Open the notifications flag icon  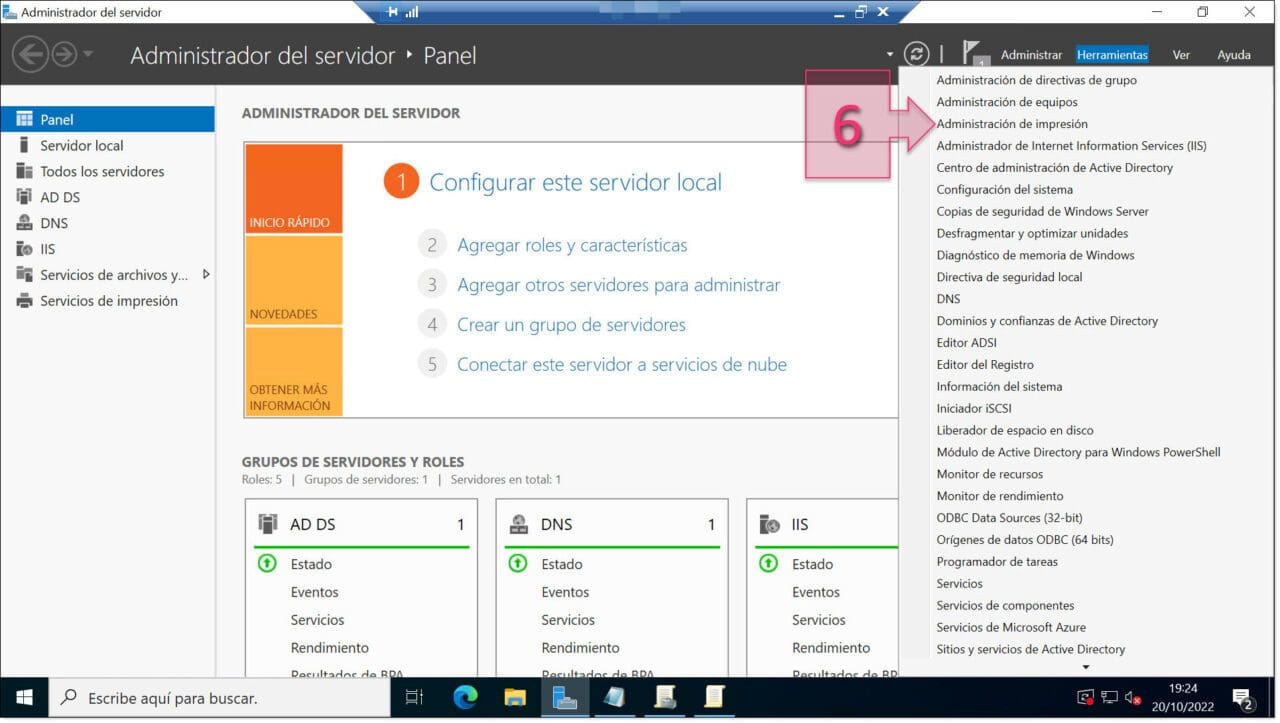(x=974, y=54)
